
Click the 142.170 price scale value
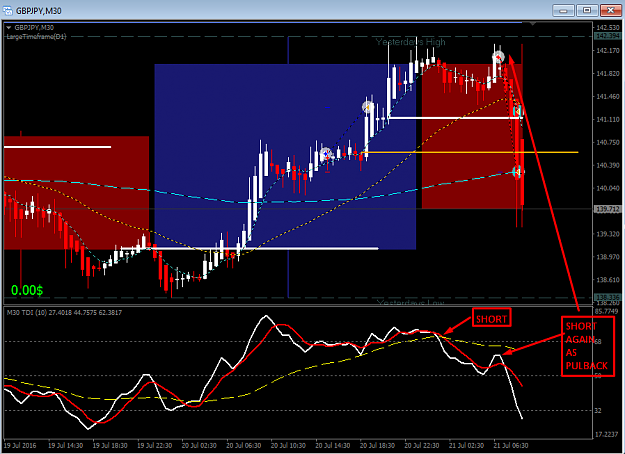click(x=608, y=51)
